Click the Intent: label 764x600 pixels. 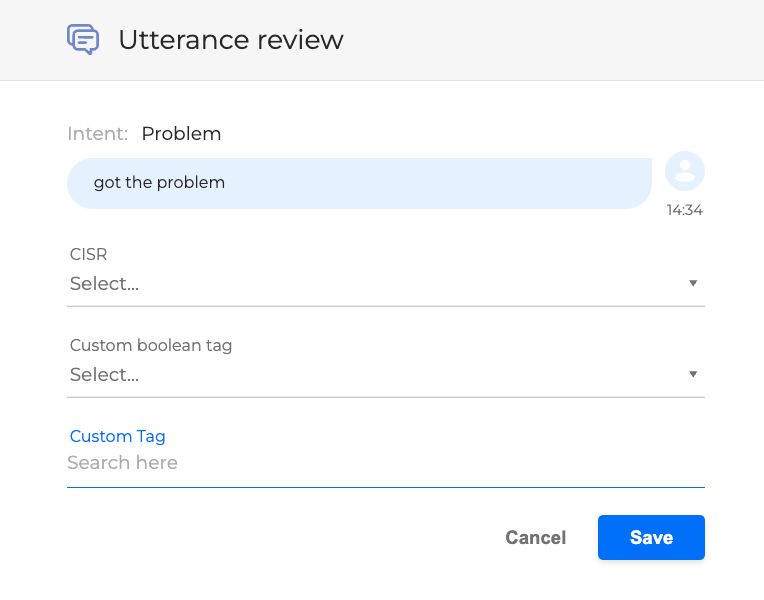coord(98,134)
